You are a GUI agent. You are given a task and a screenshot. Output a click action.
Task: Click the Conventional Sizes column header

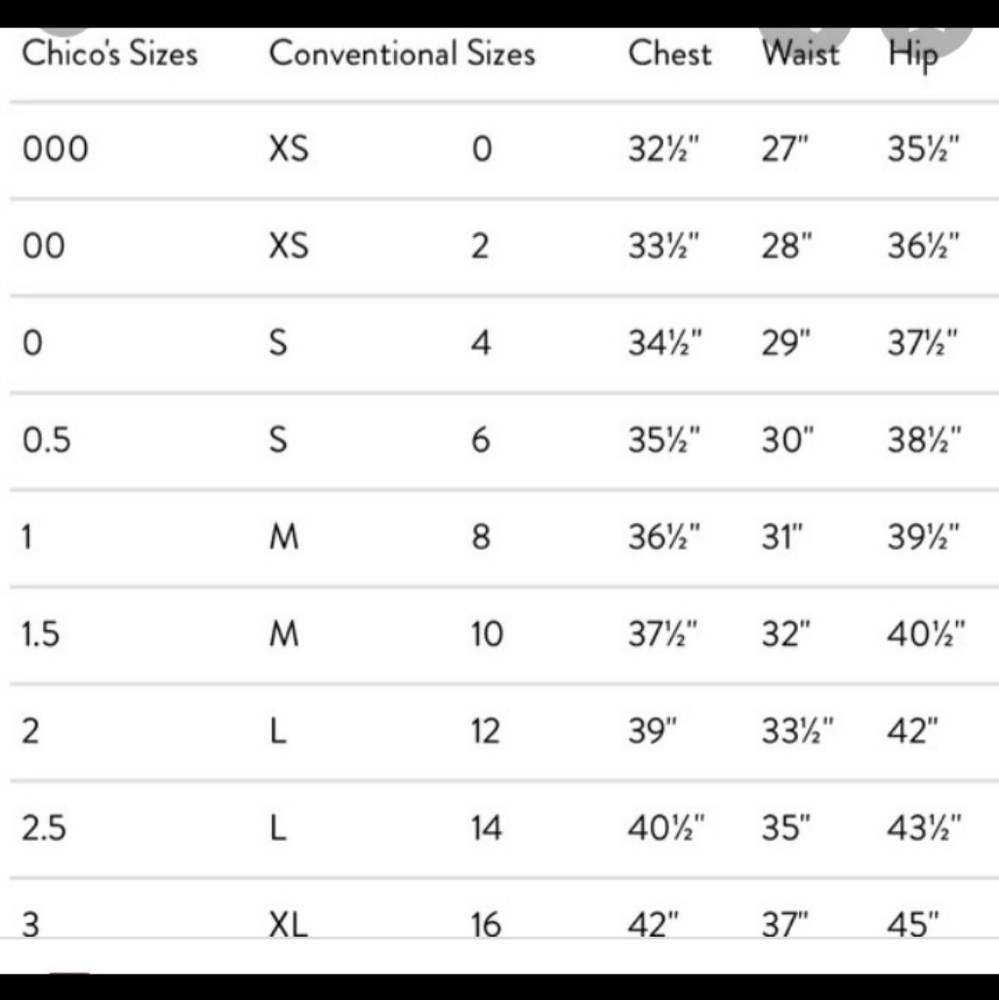pyautogui.click(x=402, y=54)
